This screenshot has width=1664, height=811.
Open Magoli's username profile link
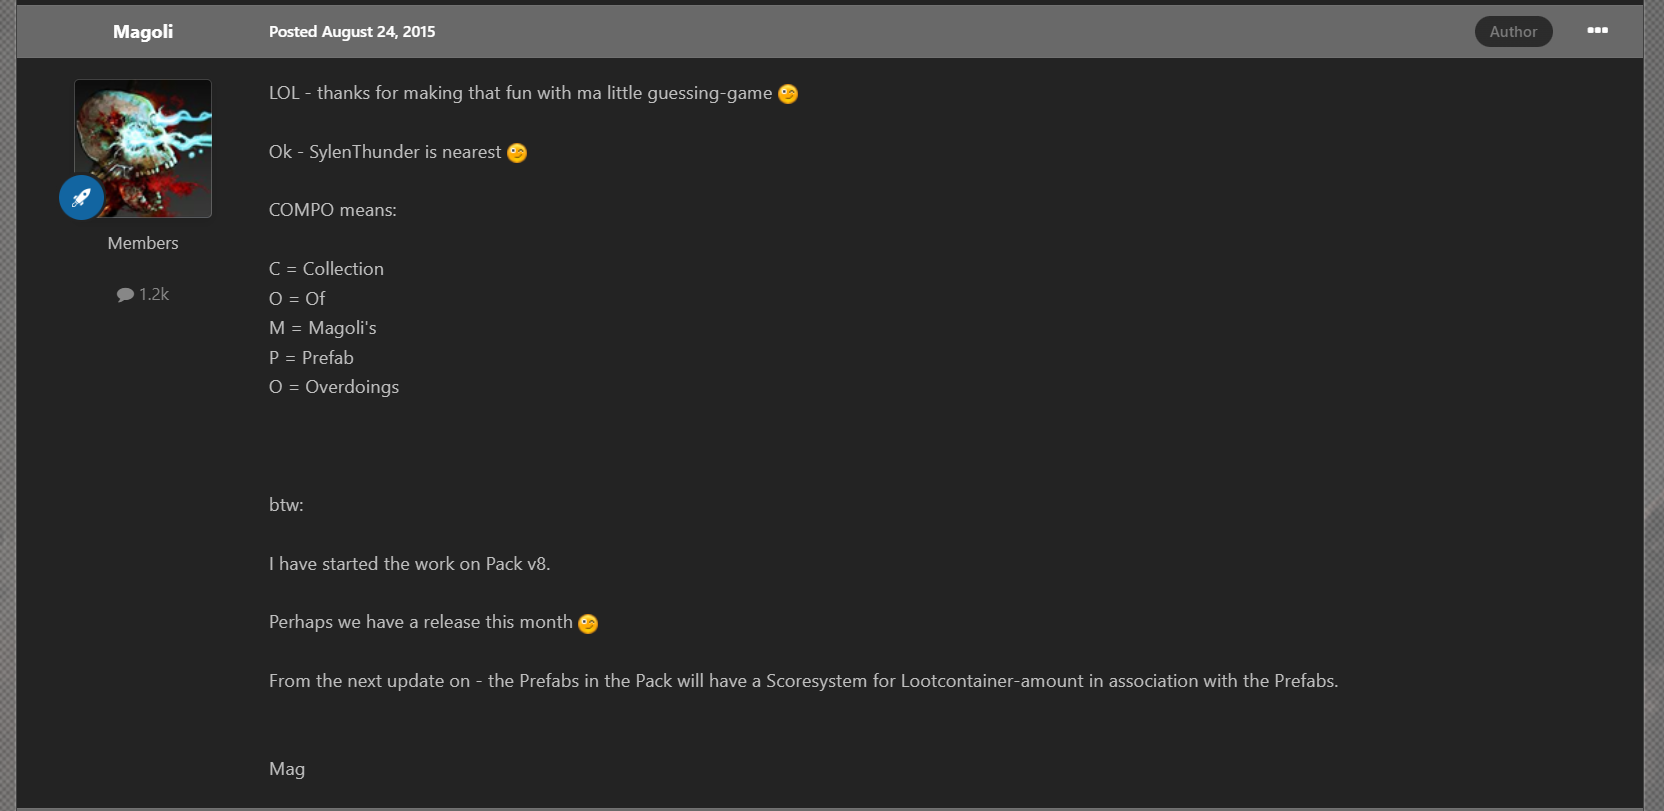click(x=143, y=32)
